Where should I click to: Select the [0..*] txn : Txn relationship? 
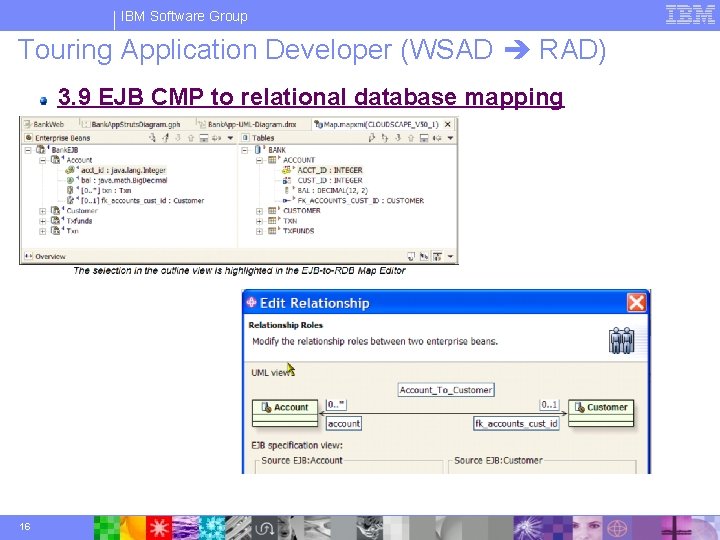click(106, 191)
